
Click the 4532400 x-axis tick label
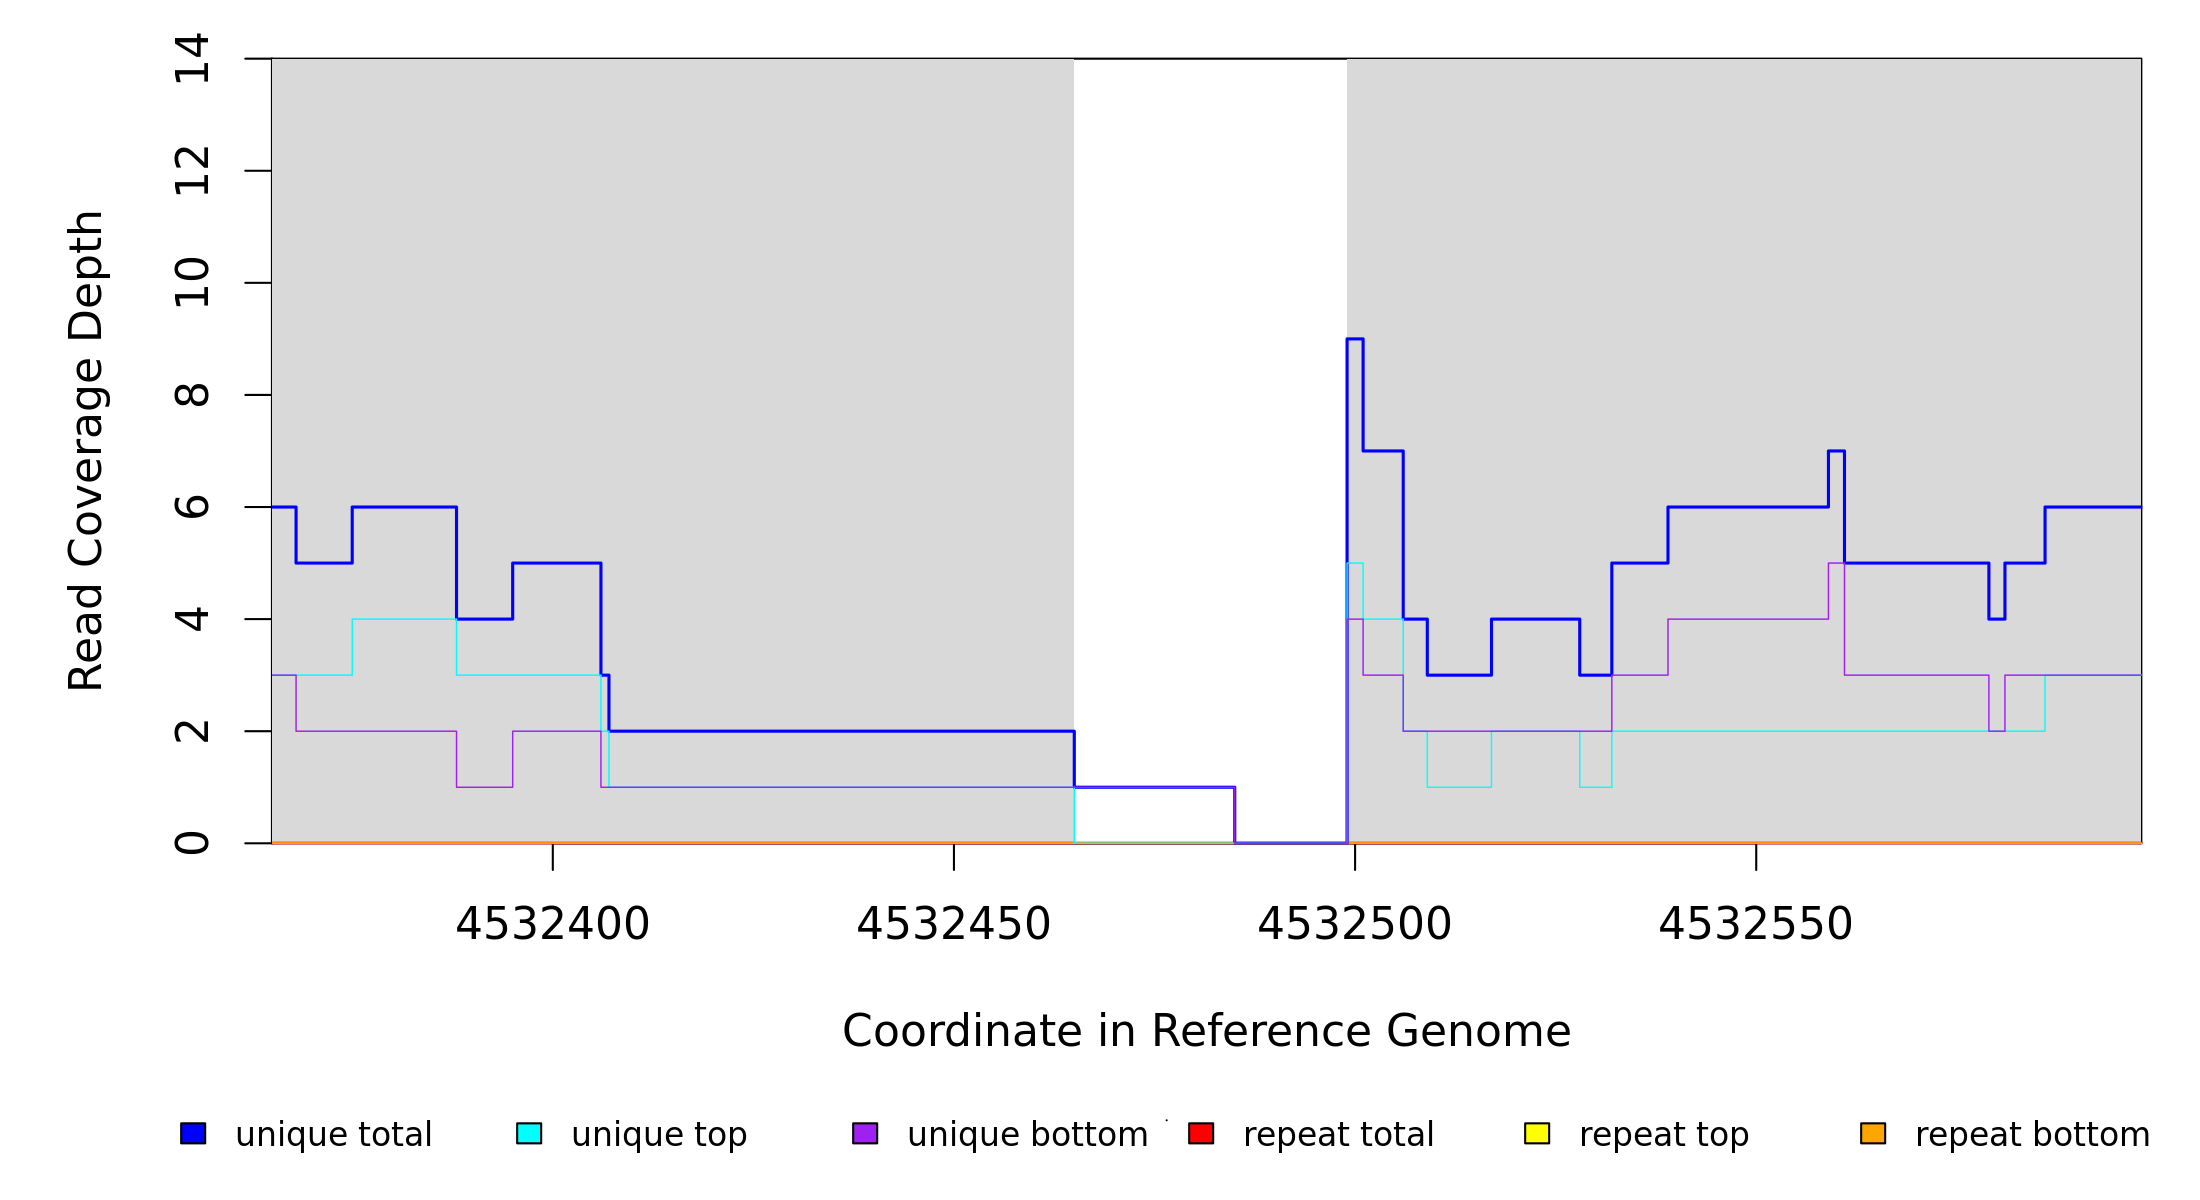(552, 924)
